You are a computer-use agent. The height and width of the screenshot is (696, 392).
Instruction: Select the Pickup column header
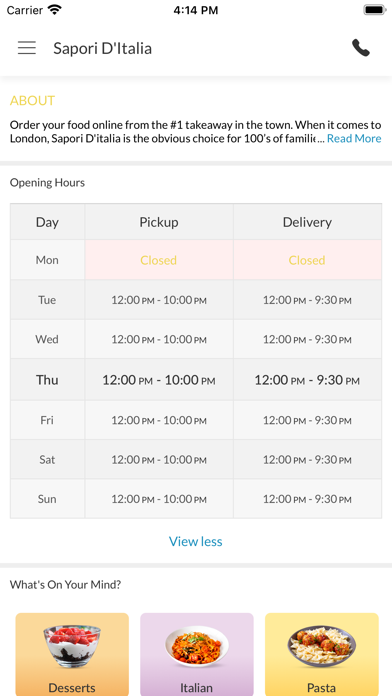(x=159, y=222)
